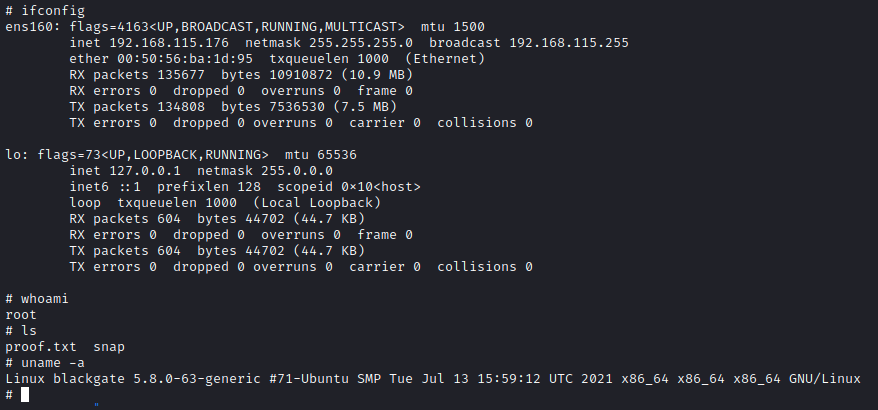
Task: Click the lo loopback interface name
Action: tap(13, 155)
